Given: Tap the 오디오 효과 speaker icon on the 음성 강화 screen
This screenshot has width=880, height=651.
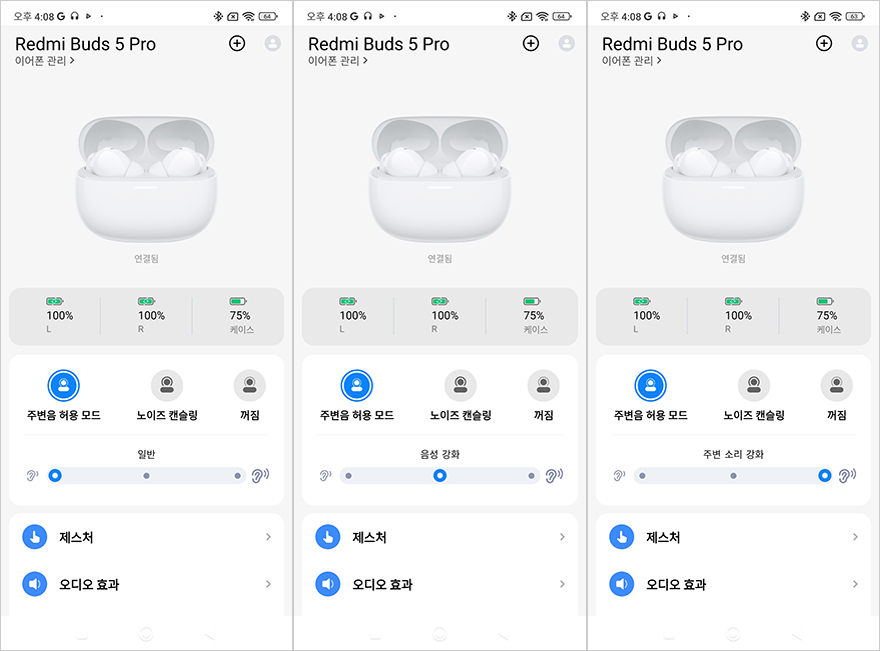Looking at the screenshot, I should tap(328, 584).
